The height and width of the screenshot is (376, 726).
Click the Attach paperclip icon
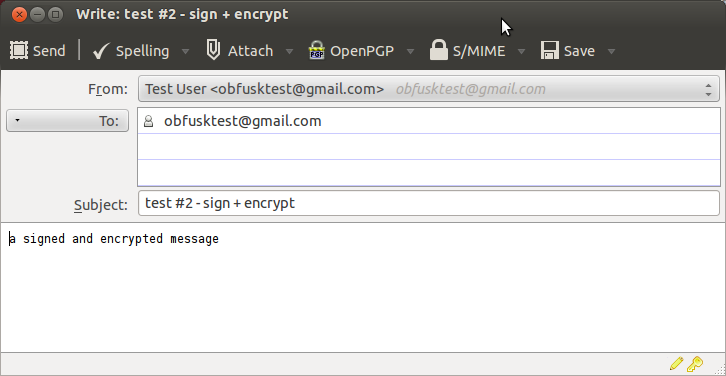(213, 50)
